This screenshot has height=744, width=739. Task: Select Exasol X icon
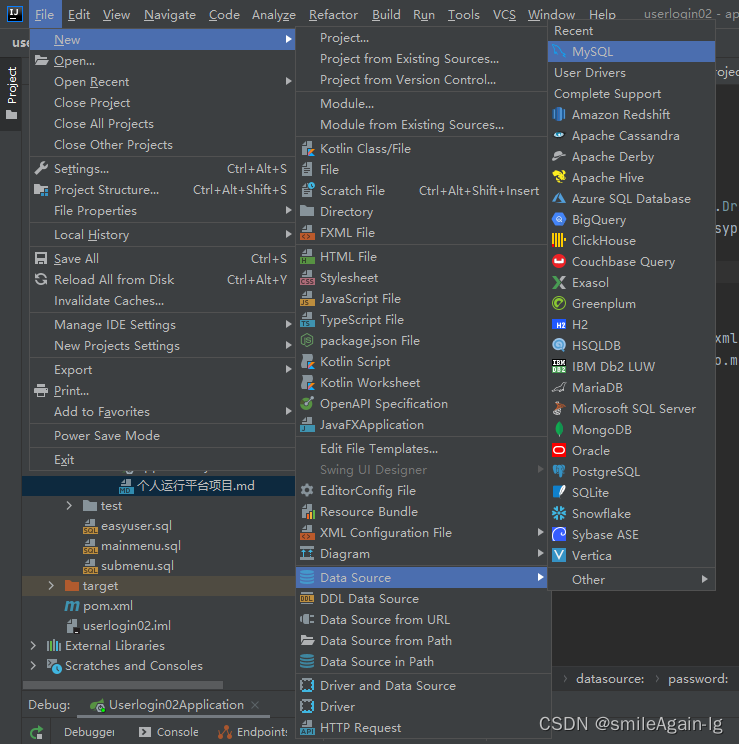point(559,282)
